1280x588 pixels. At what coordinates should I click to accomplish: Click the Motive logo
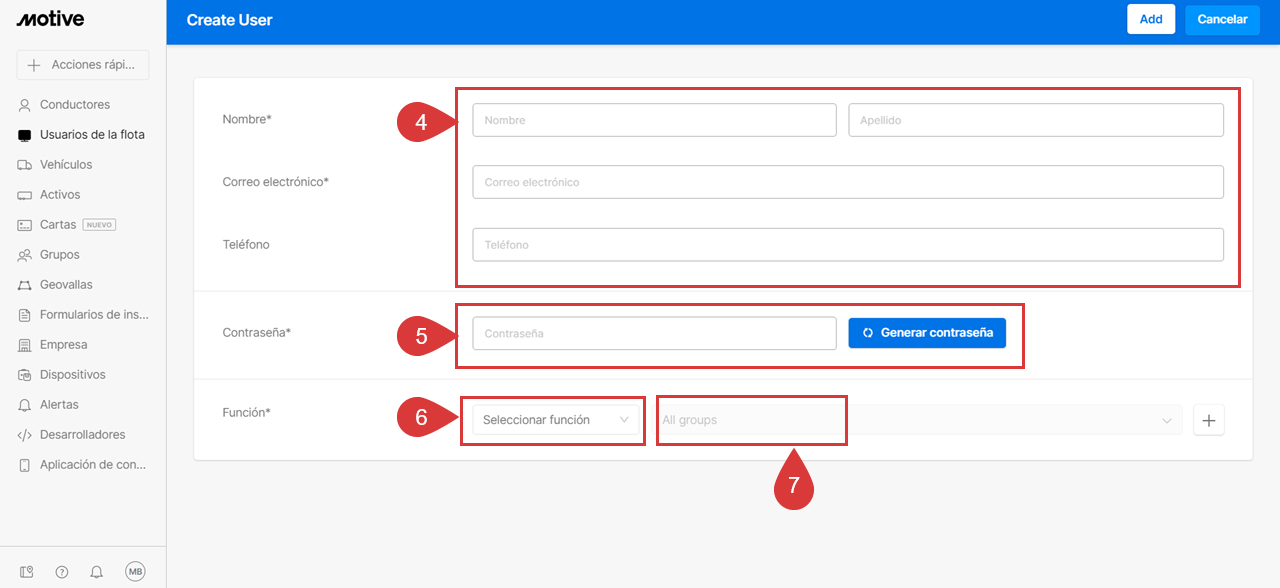click(51, 19)
